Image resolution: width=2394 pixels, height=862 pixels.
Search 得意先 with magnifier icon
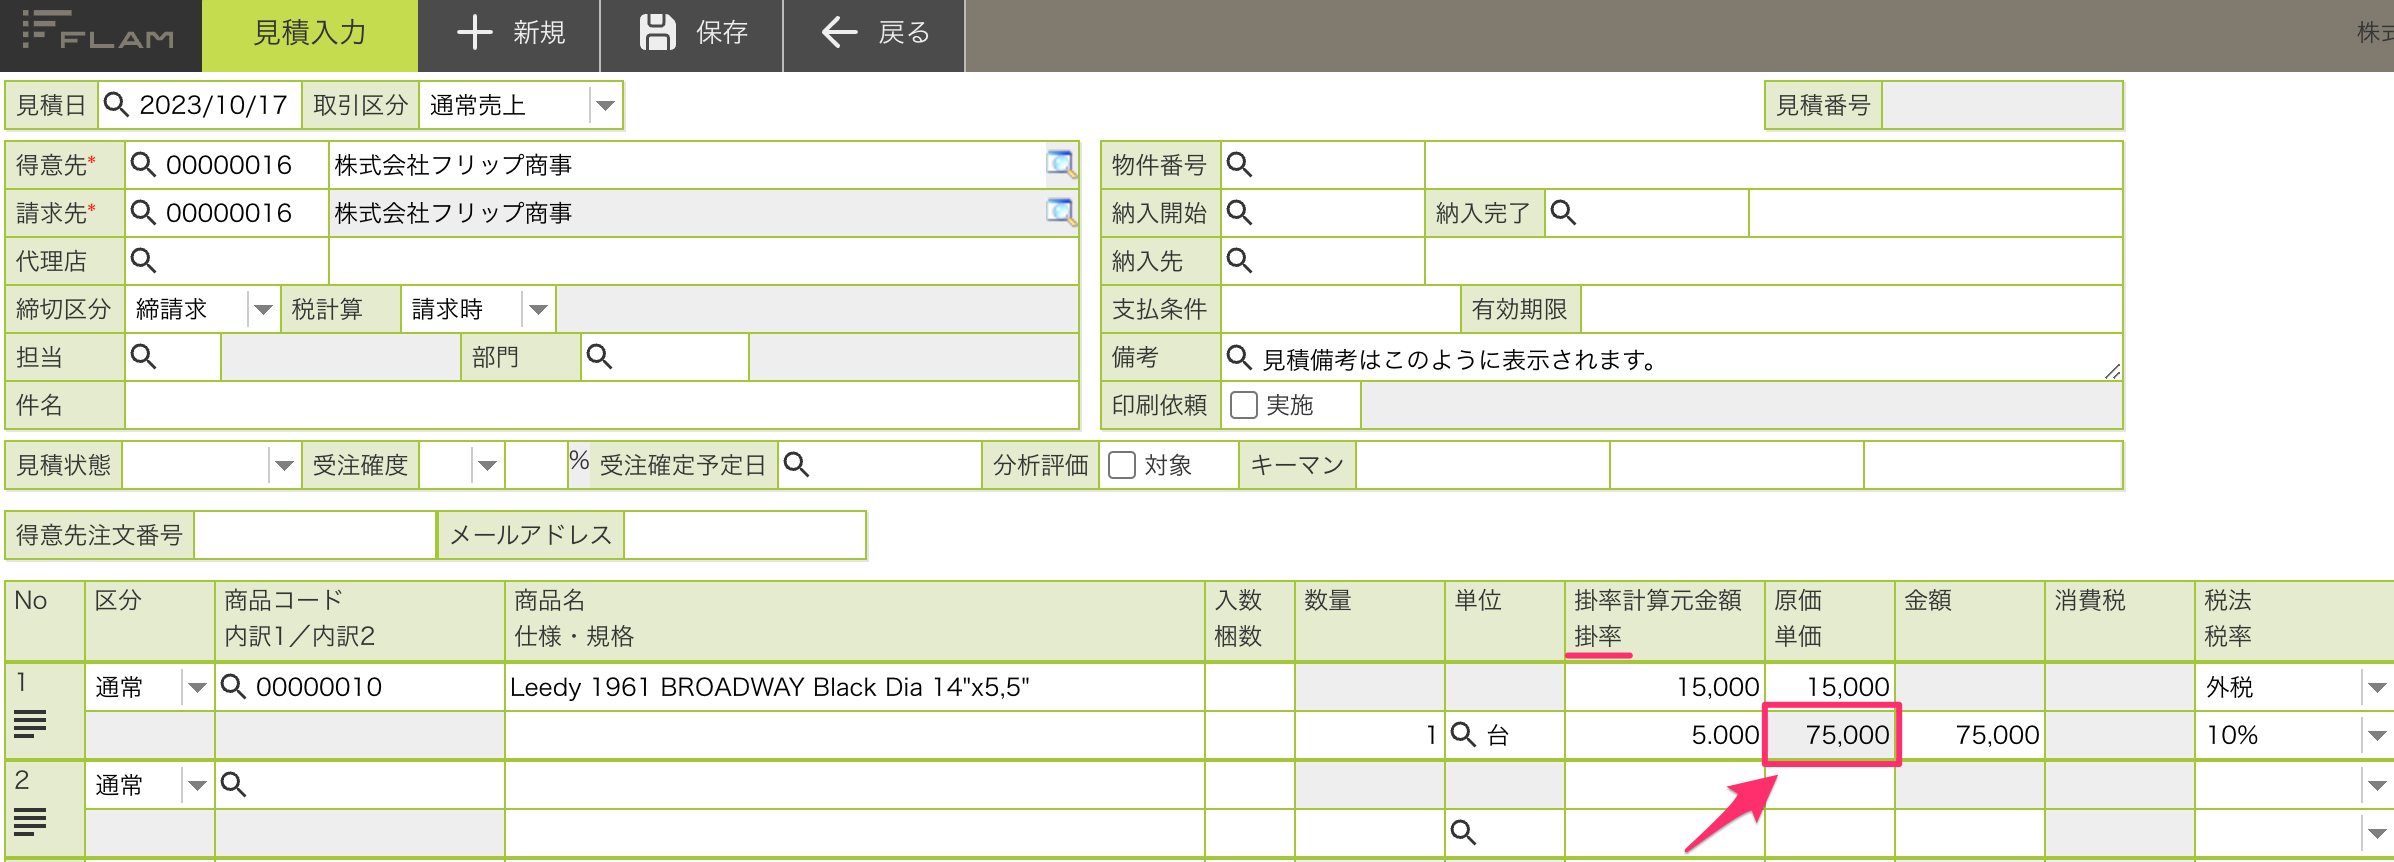coord(143,165)
